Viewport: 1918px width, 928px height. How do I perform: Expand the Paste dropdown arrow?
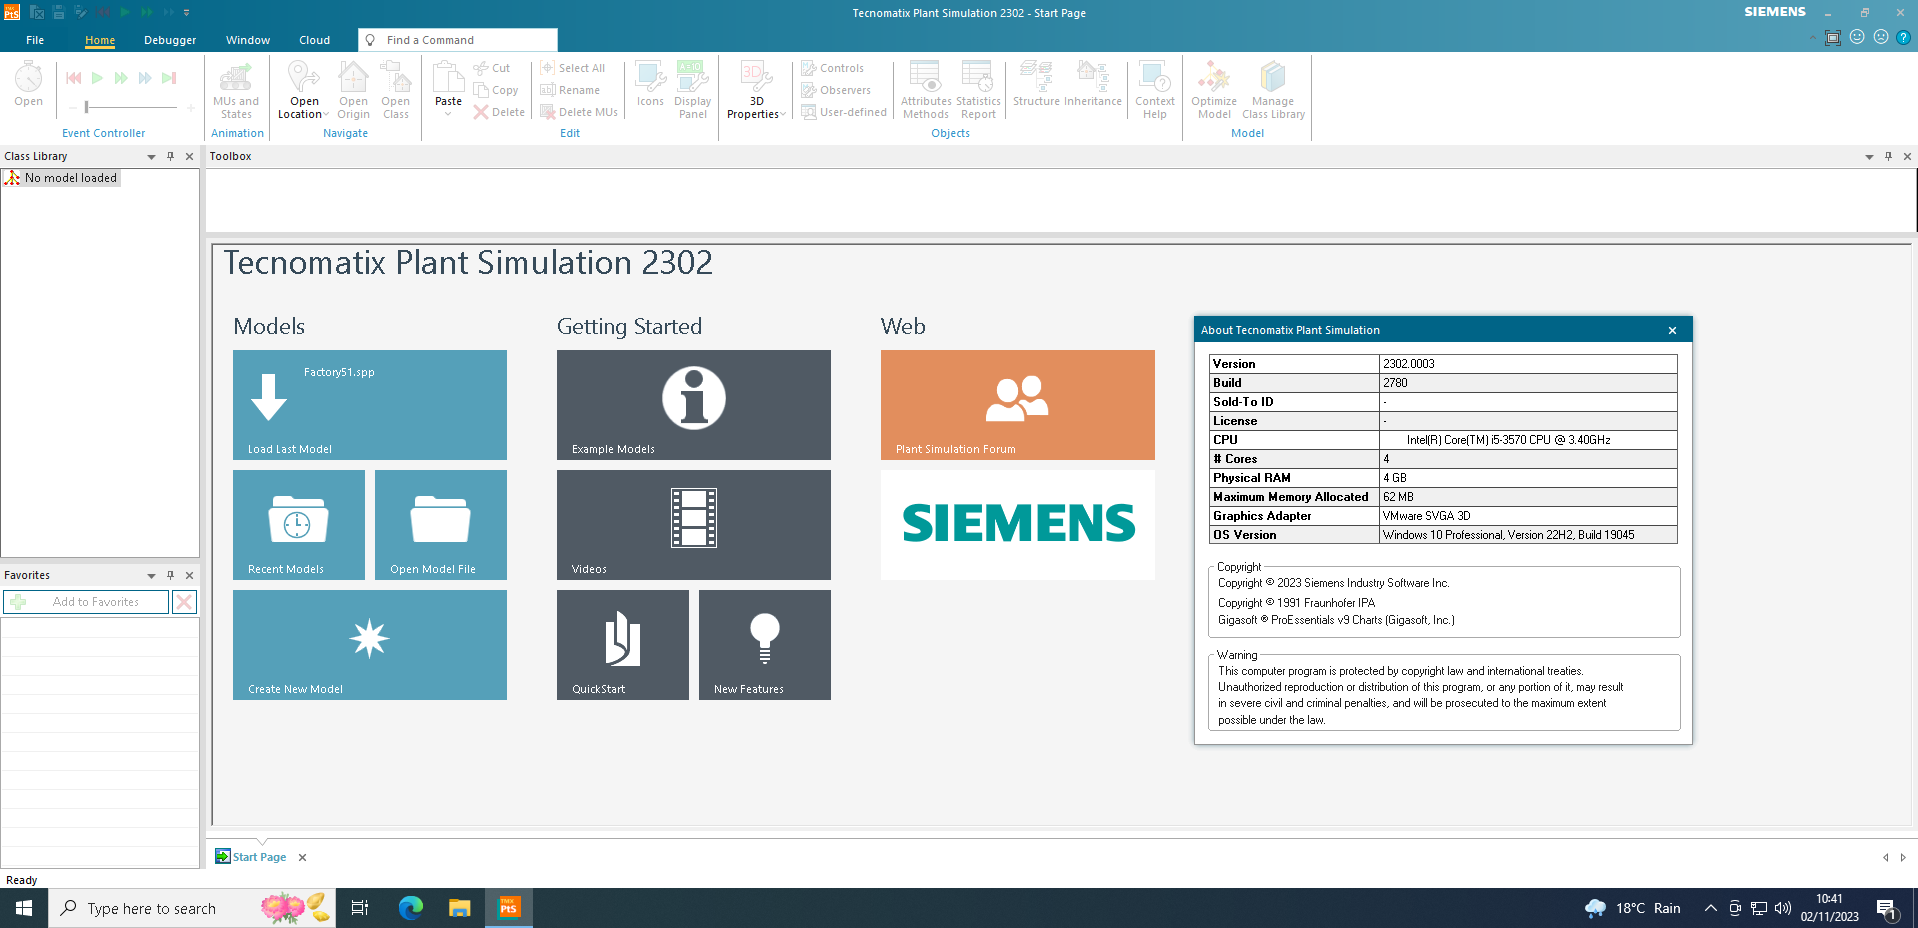click(448, 113)
